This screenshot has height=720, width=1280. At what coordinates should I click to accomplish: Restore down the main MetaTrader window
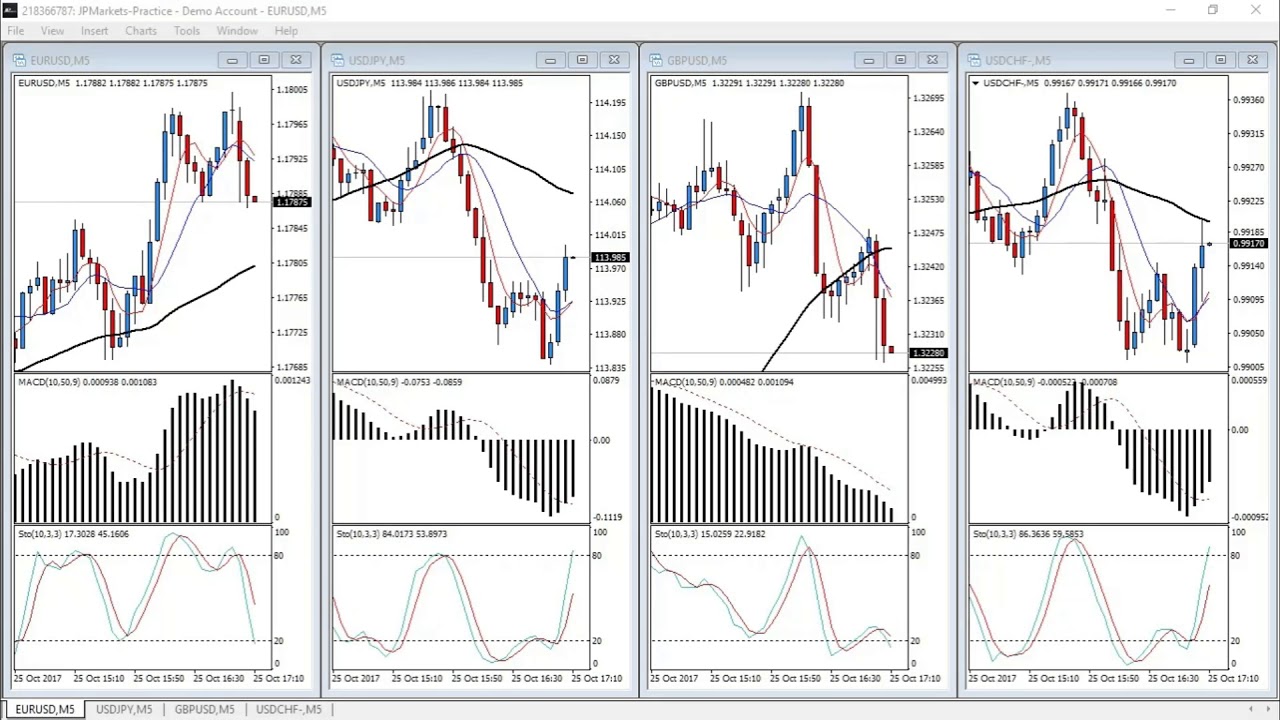click(1213, 10)
